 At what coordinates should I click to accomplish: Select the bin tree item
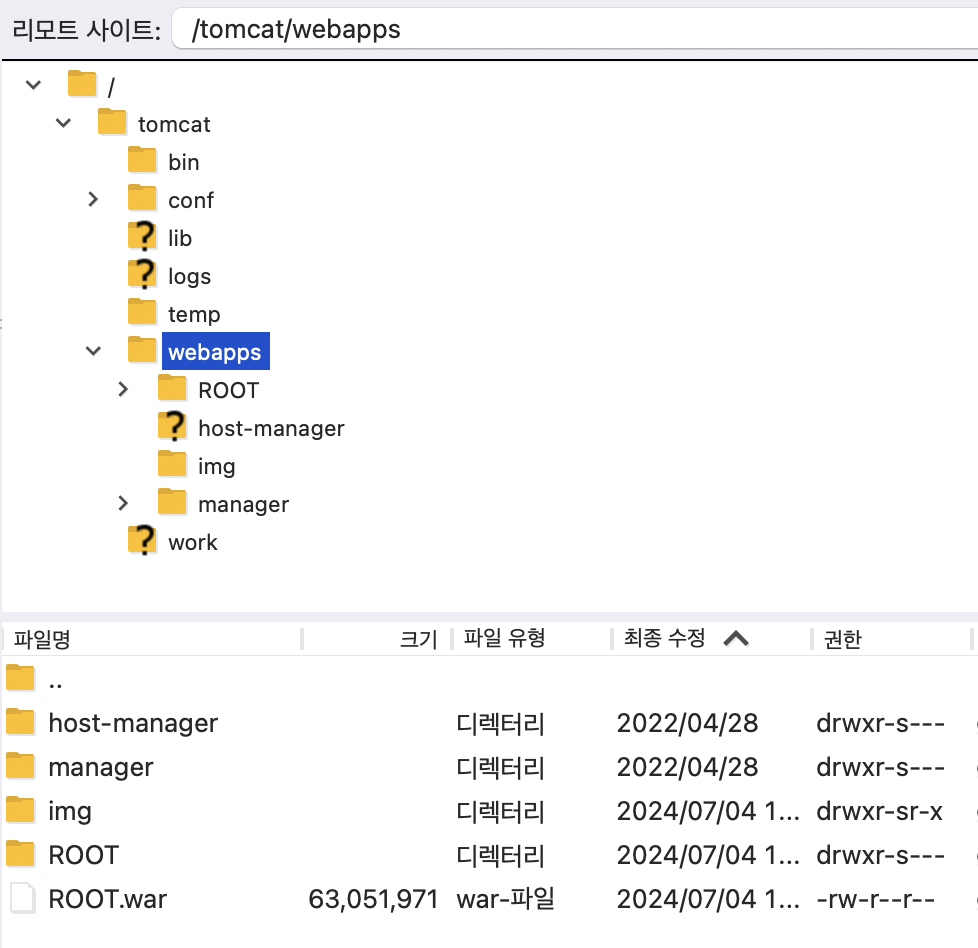coord(183,162)
